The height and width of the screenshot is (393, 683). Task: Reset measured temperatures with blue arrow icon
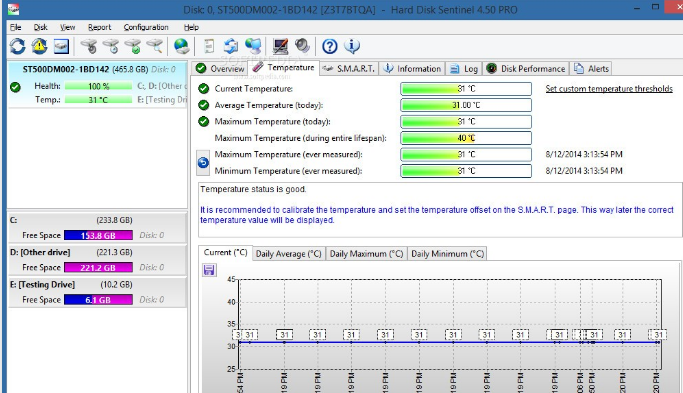pyautogui.click(x=203, y=163)
